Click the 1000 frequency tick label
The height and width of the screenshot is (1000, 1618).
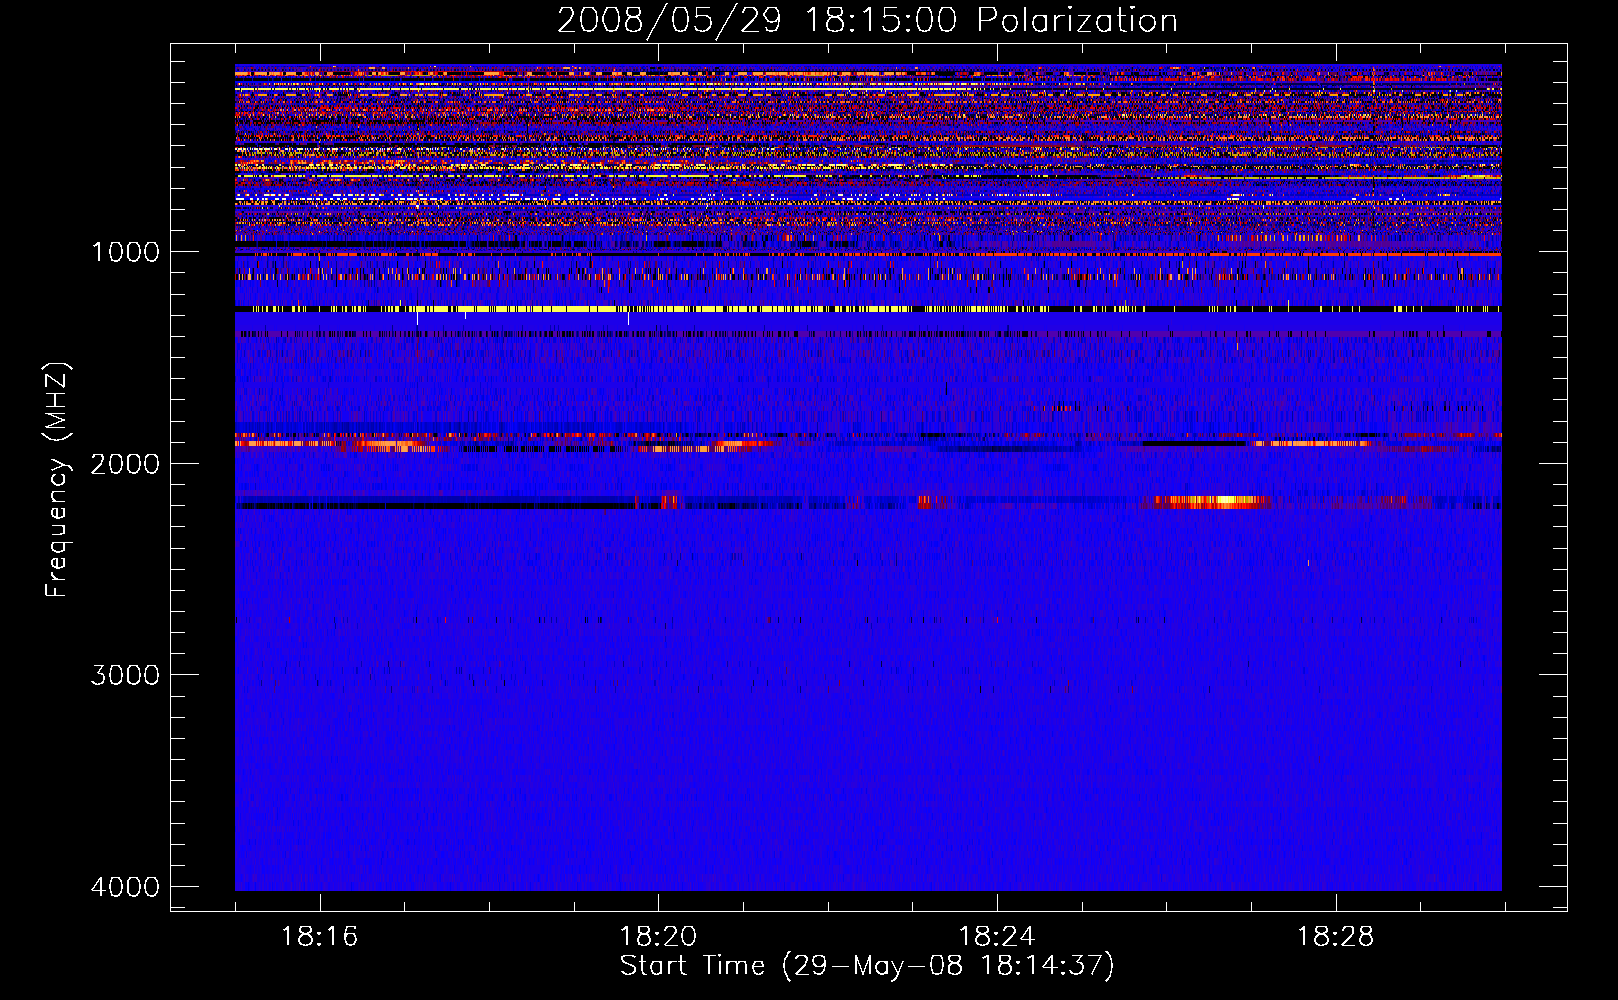pos(125,252)
